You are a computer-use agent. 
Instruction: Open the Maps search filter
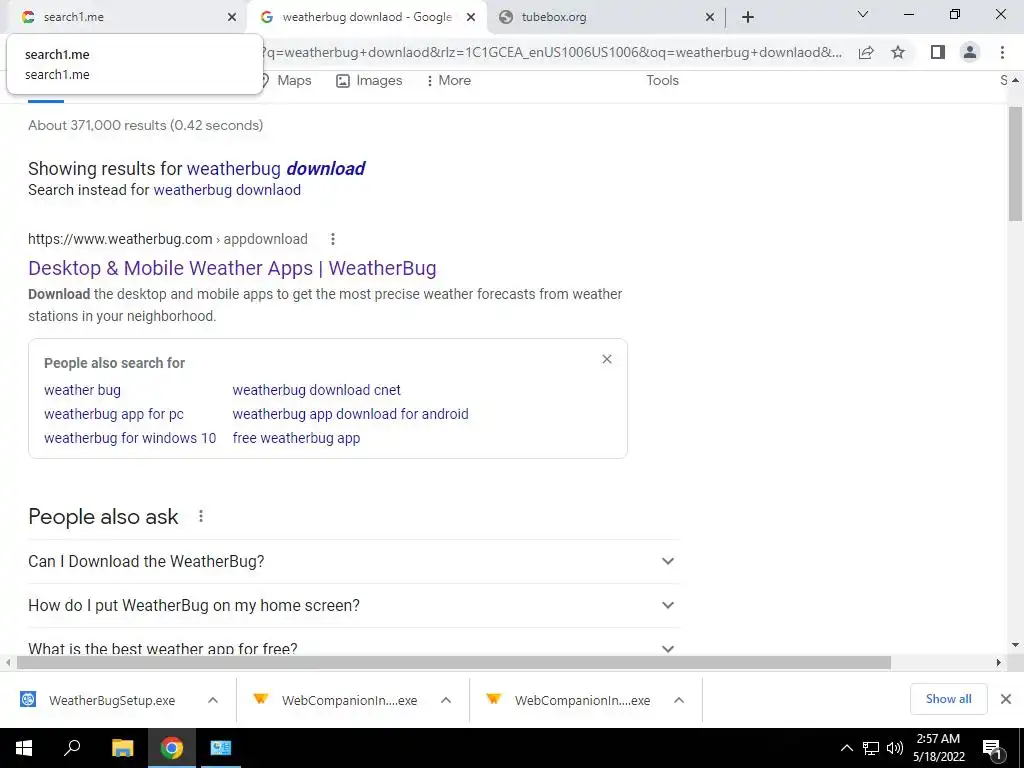(x=286, y=80)
